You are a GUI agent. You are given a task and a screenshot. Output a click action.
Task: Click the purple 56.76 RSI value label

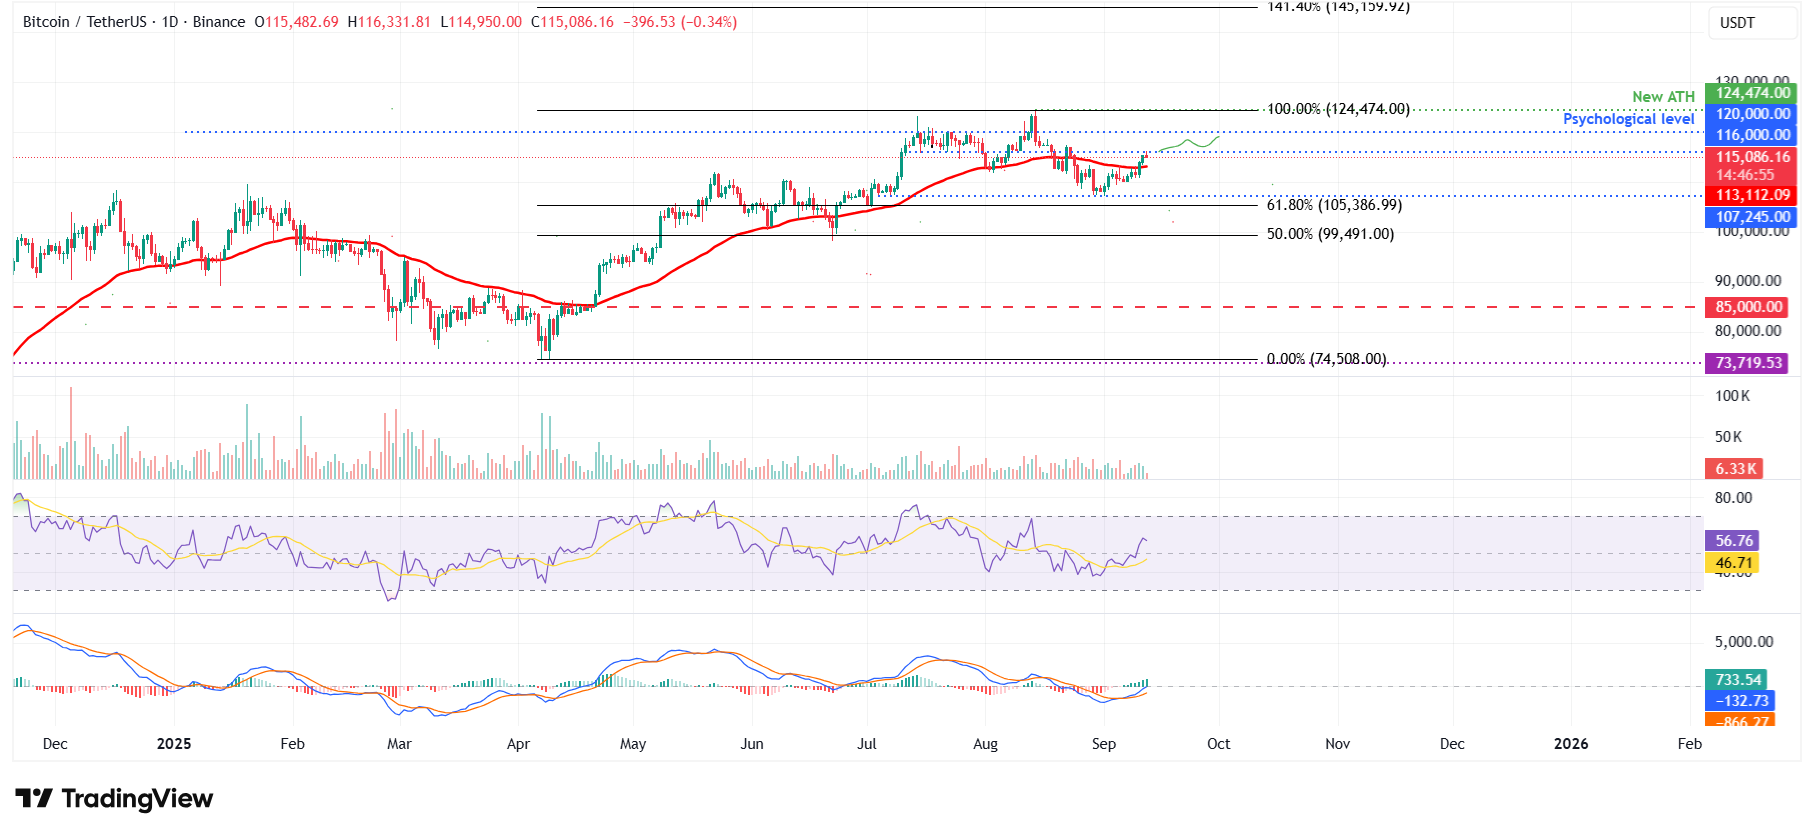tap(1733, 540)
